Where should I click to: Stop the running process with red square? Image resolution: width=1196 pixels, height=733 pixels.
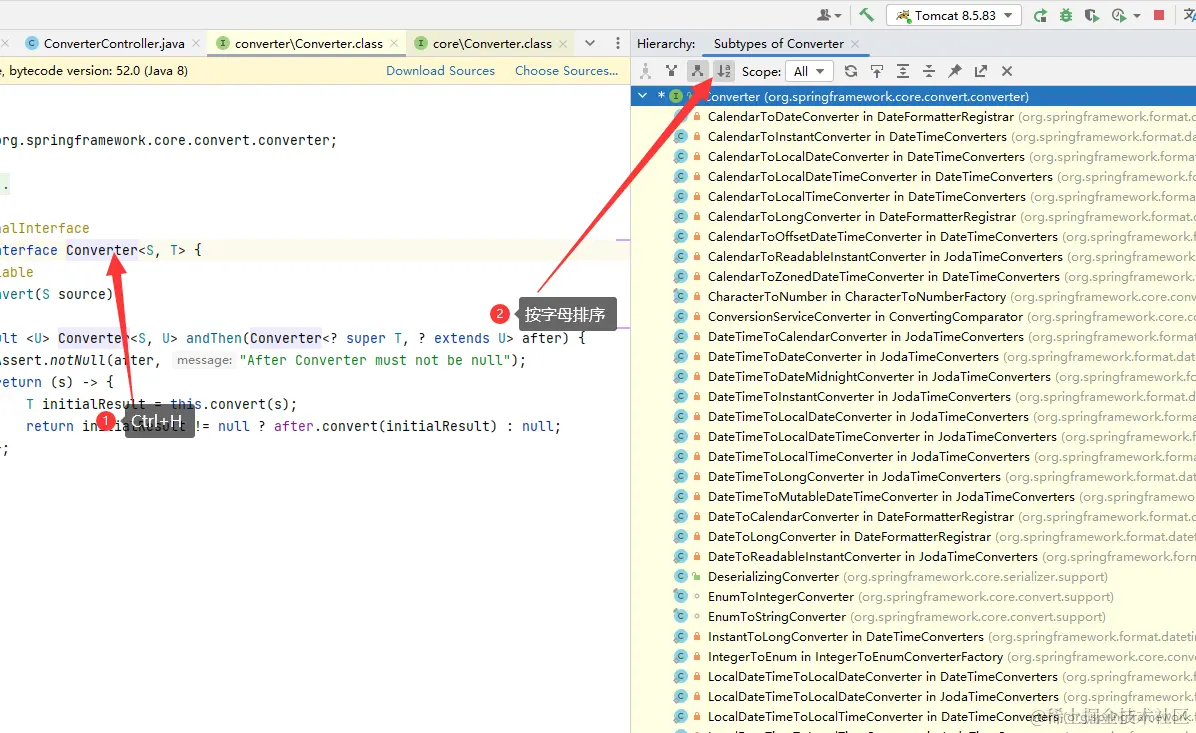point(1159,15)
